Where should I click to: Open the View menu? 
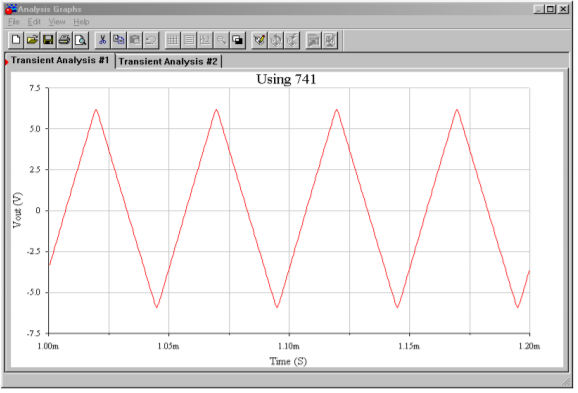pyautogui.click(x=57, y=22)
